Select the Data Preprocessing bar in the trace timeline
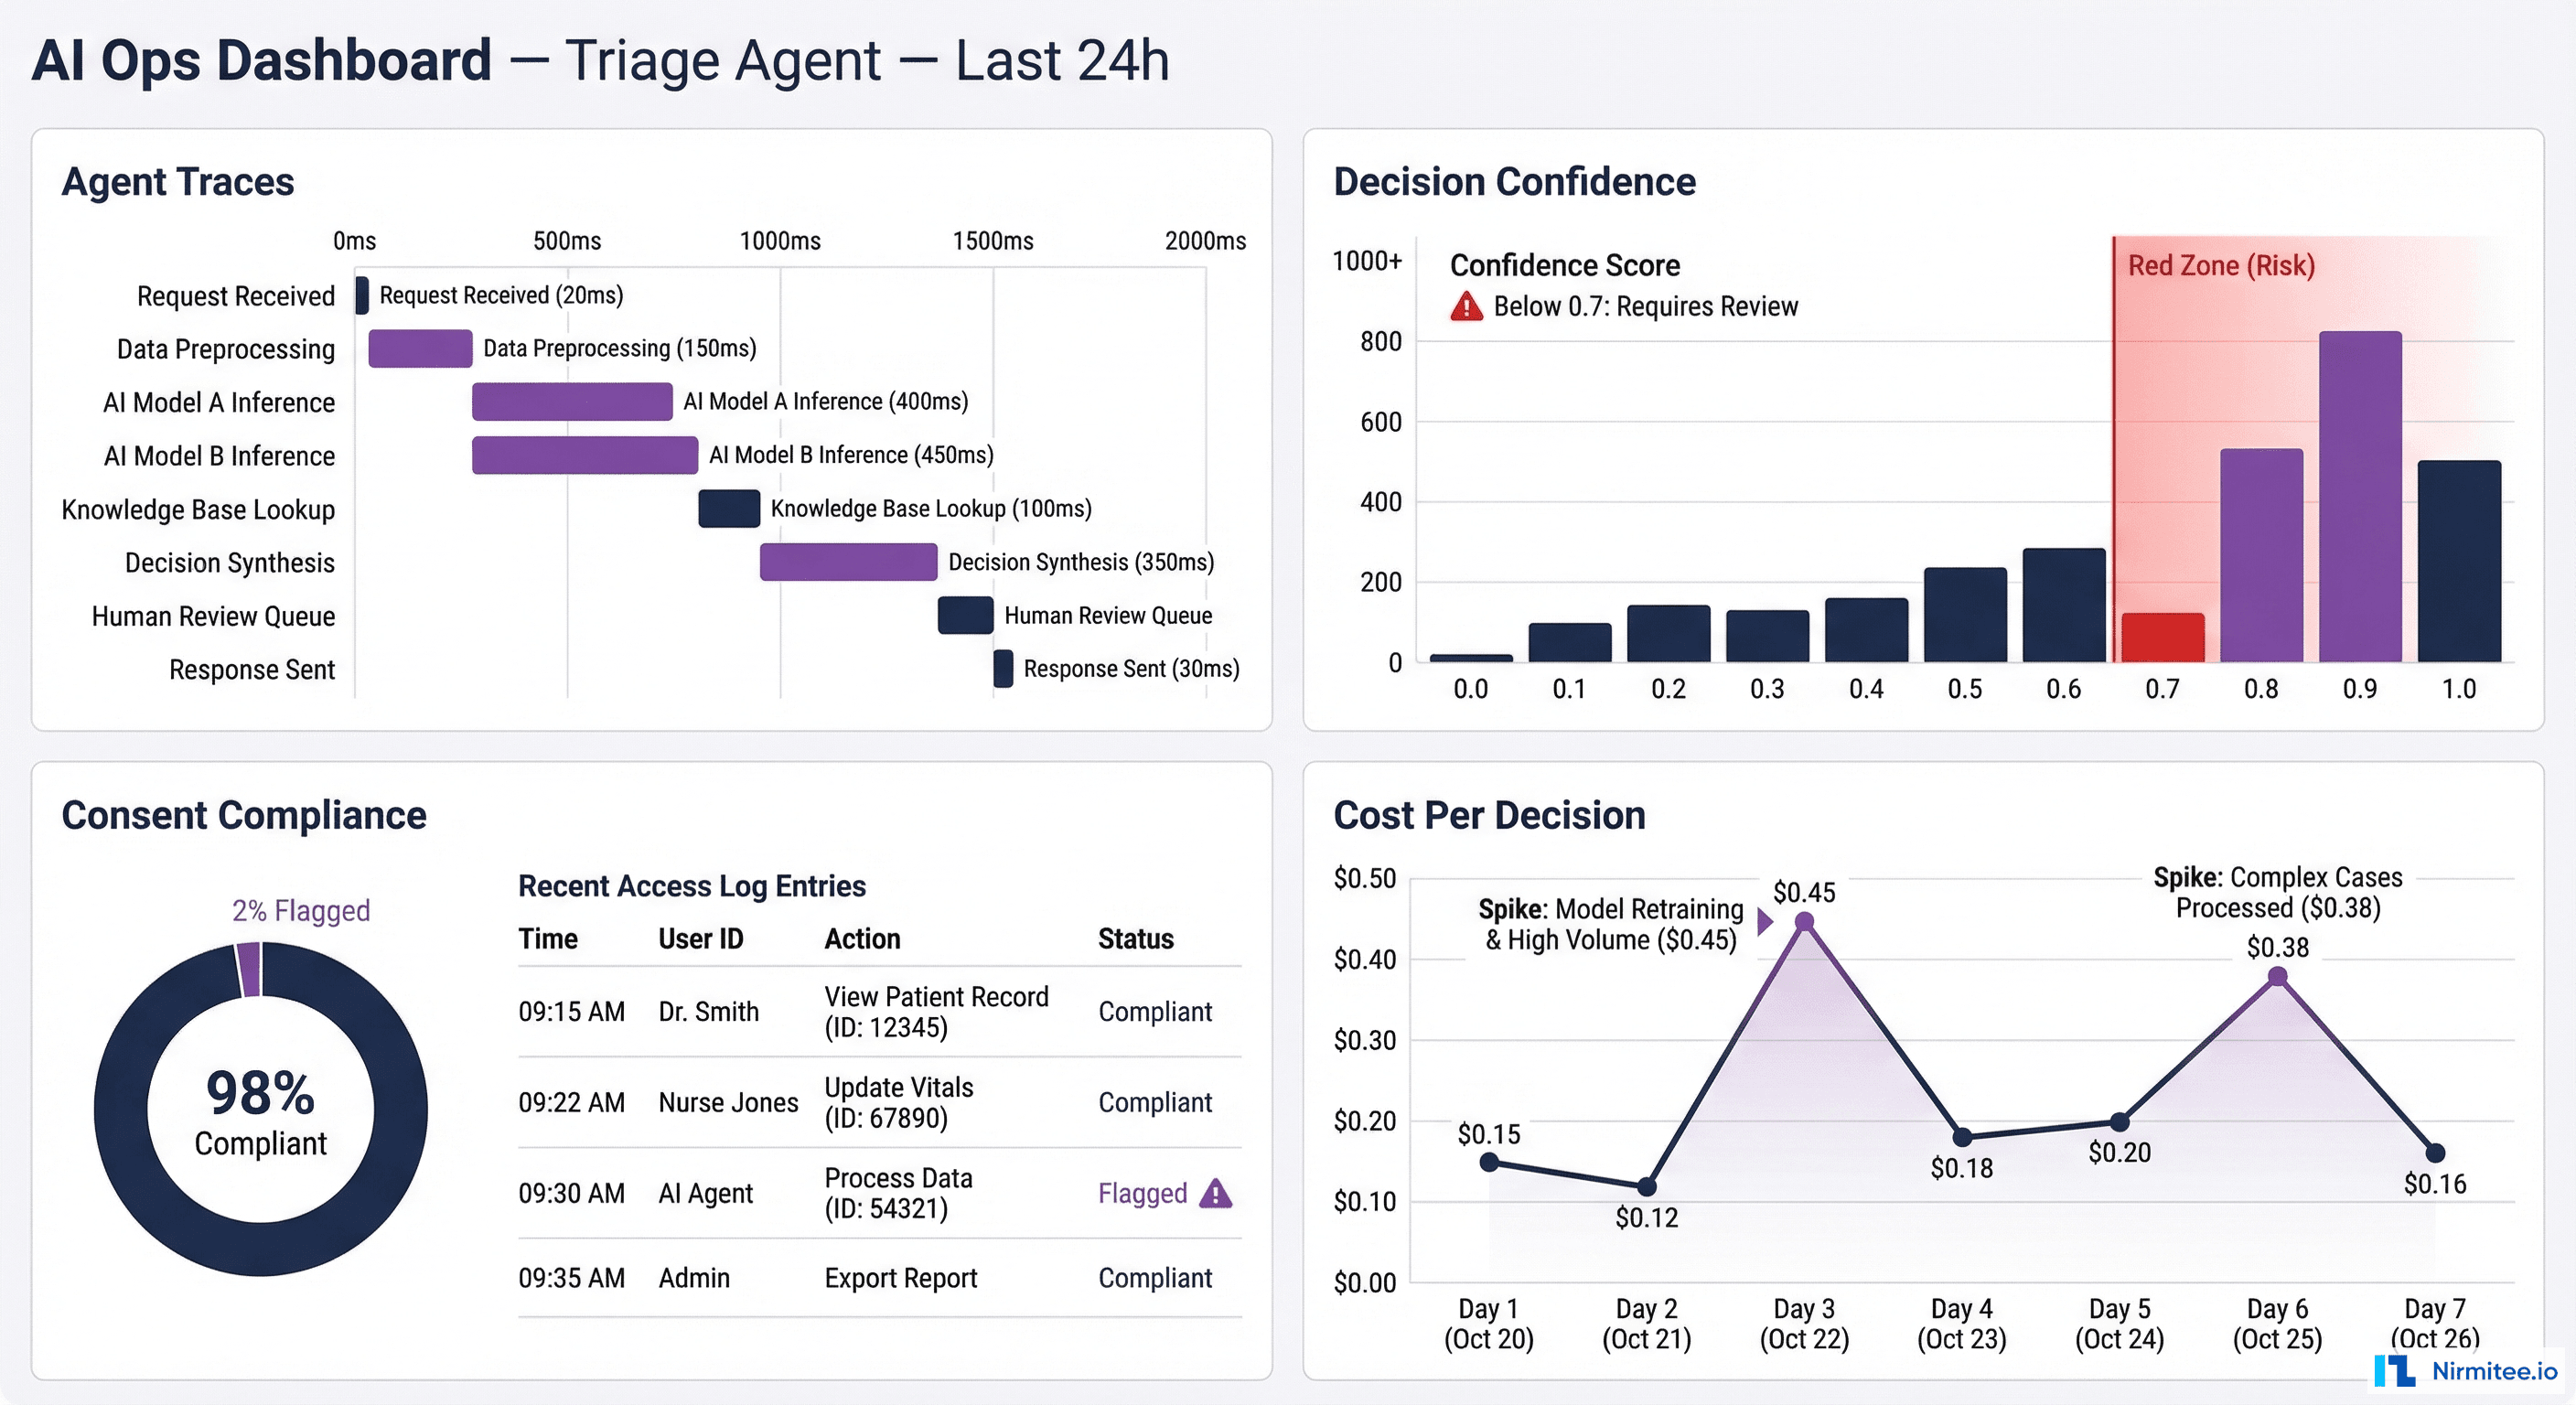The height and width of the screenshot is (1405, 2576). [x=420, y=349]
